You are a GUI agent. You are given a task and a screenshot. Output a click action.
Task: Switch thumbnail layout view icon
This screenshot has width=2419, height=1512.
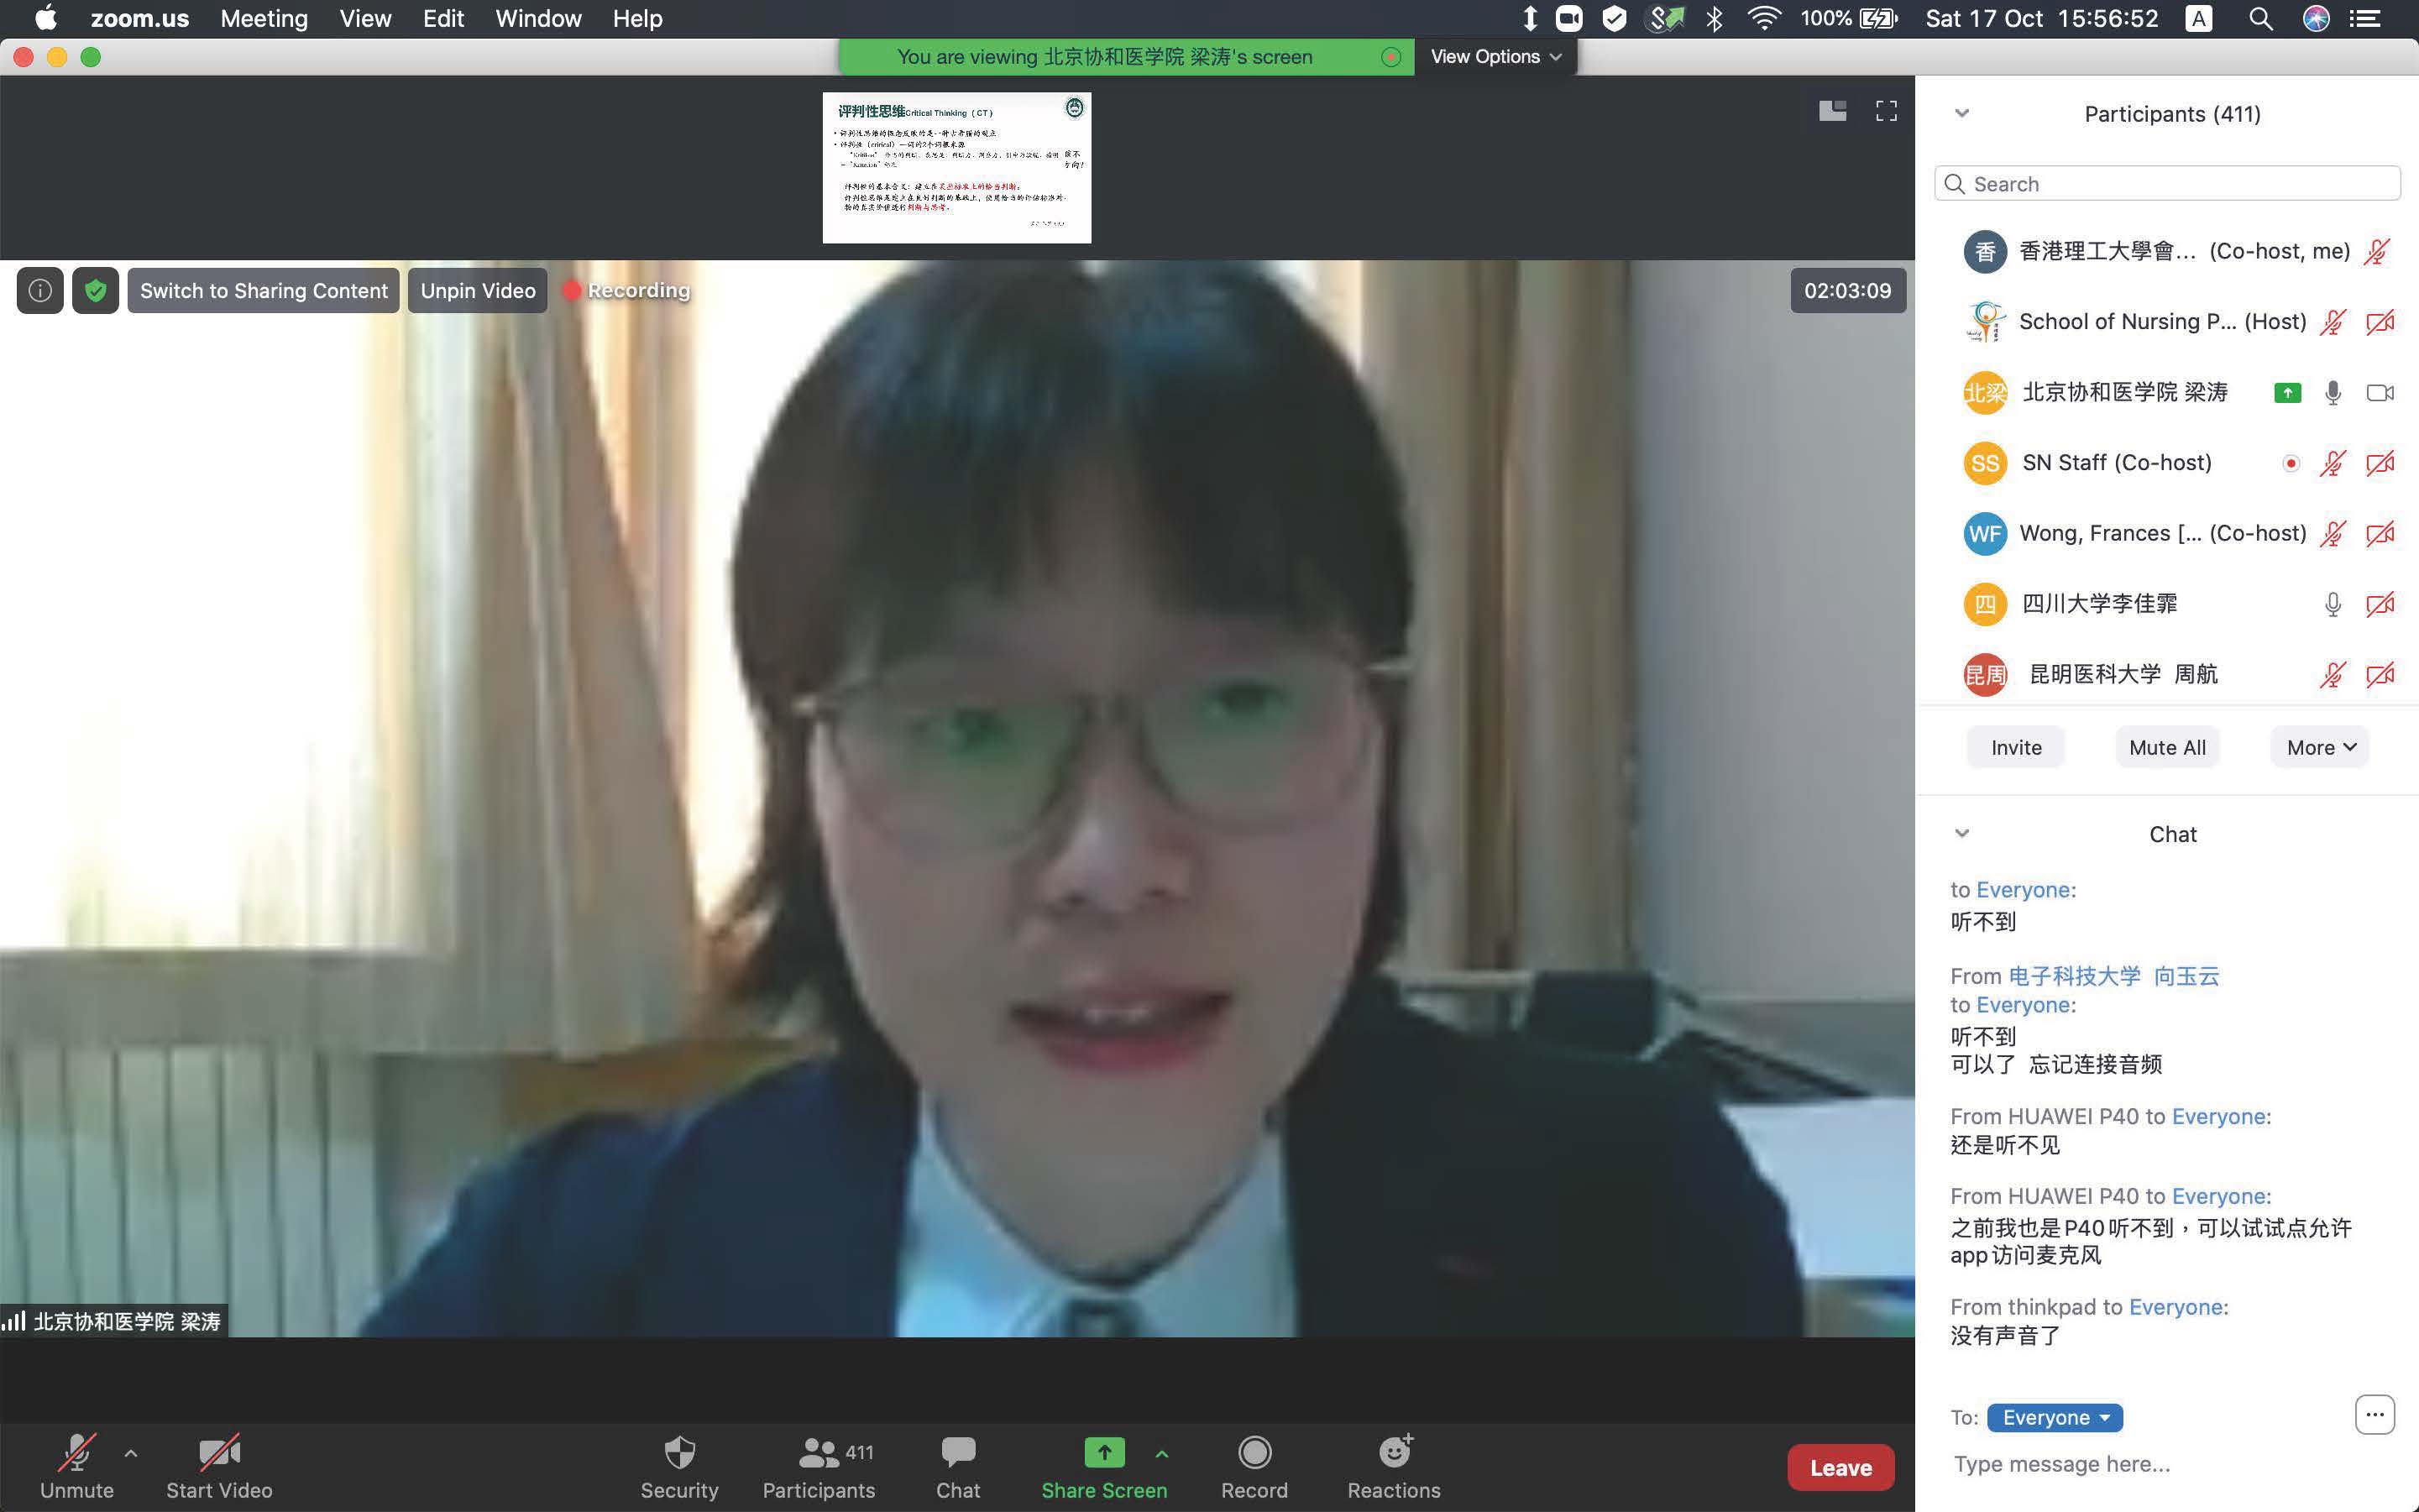[x=1832, y=111]
